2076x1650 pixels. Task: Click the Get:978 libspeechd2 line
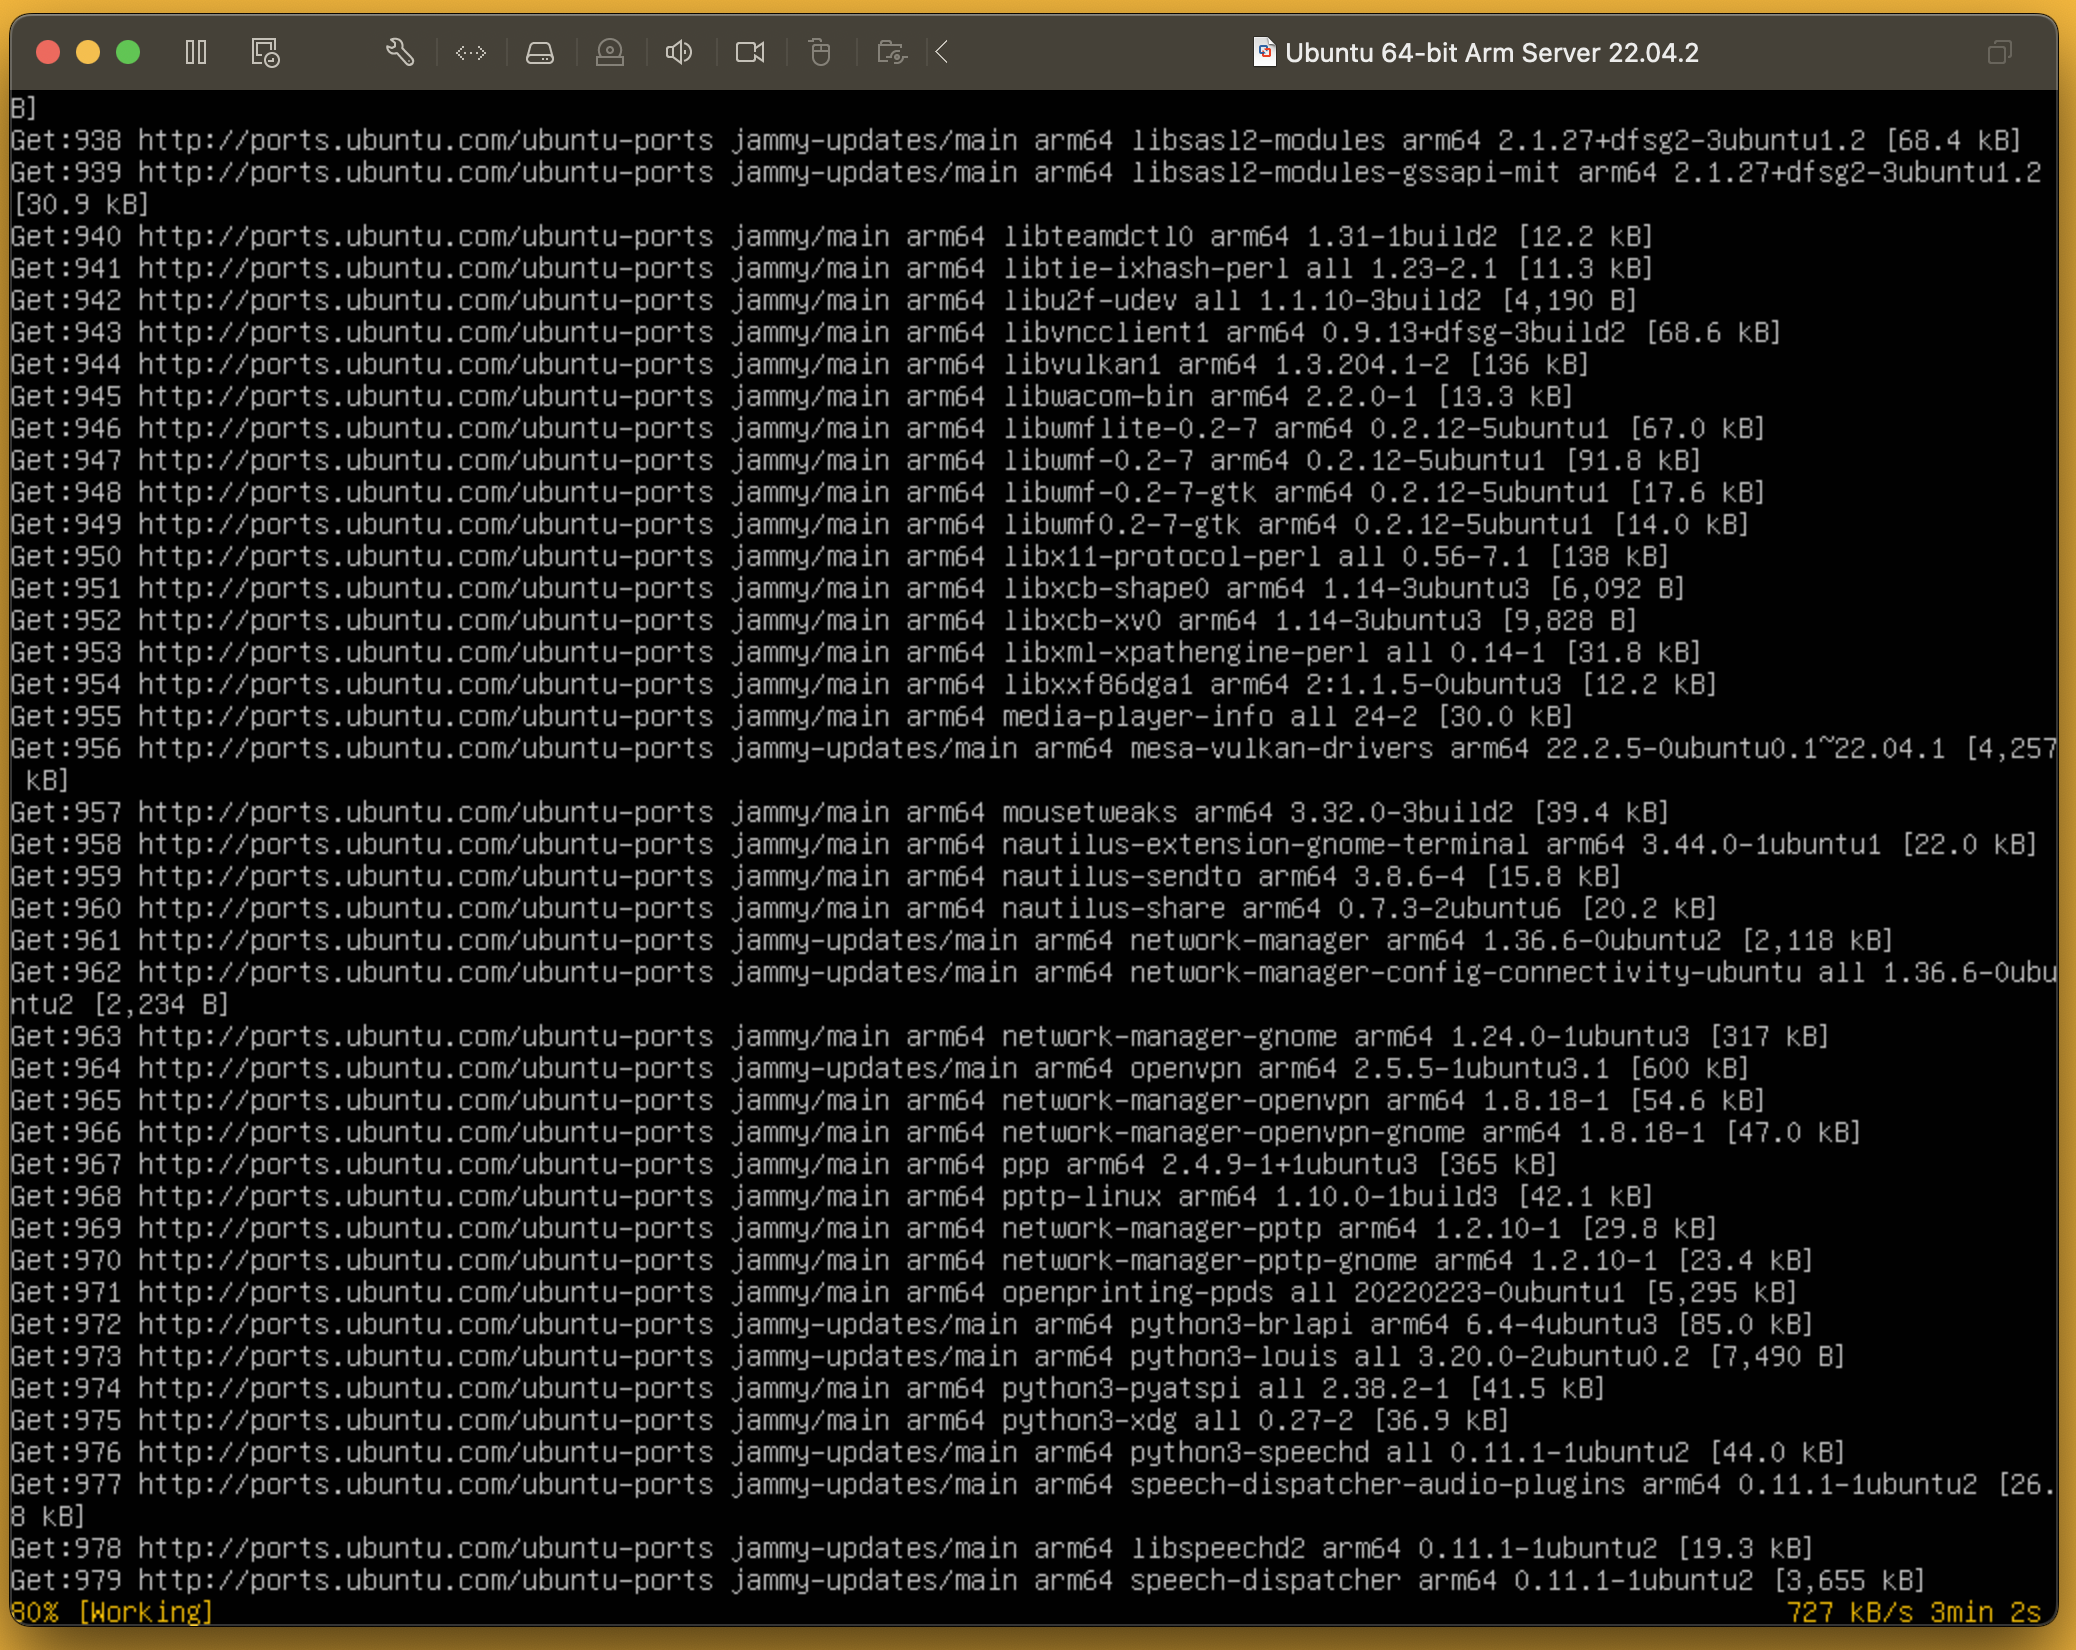[x=912, y=1548]
